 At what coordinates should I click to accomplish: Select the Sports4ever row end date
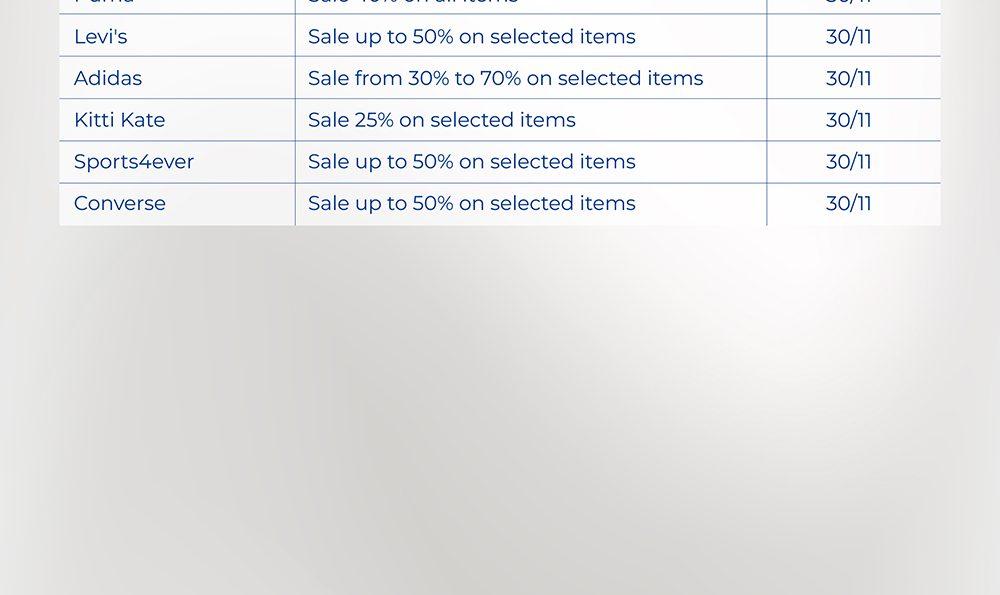pyautogui.click(x=848, y=162)
